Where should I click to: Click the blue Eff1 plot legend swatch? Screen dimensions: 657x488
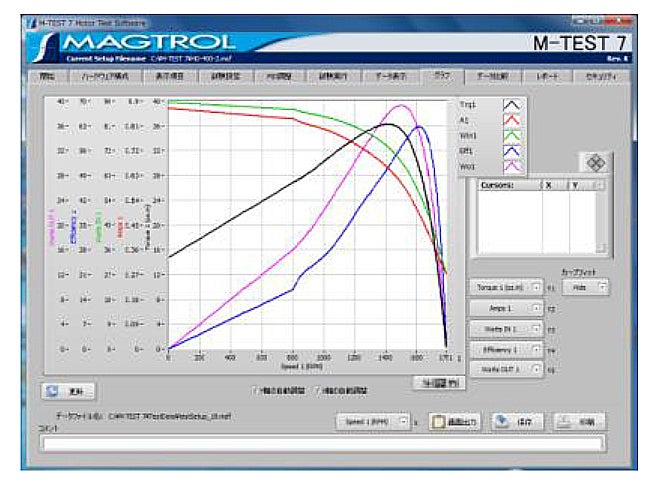(x=512, y=151)
